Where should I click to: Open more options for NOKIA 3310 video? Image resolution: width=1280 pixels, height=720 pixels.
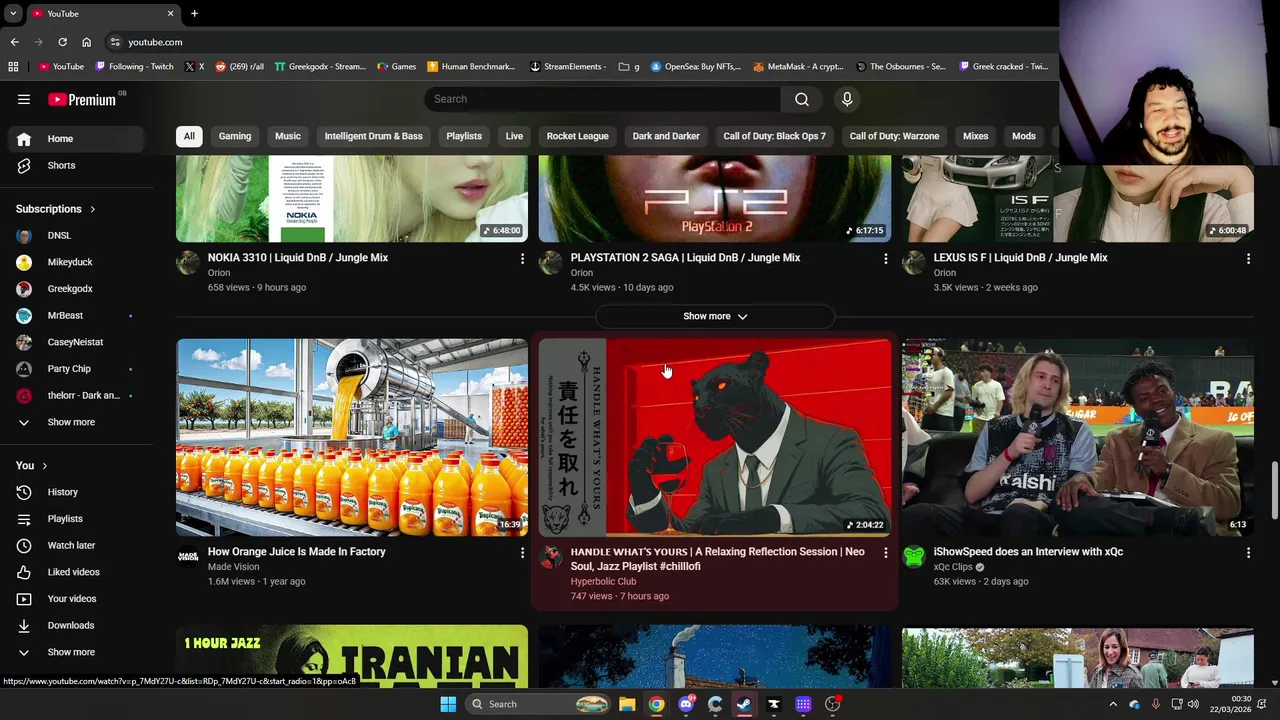click(x=522, y=259)
